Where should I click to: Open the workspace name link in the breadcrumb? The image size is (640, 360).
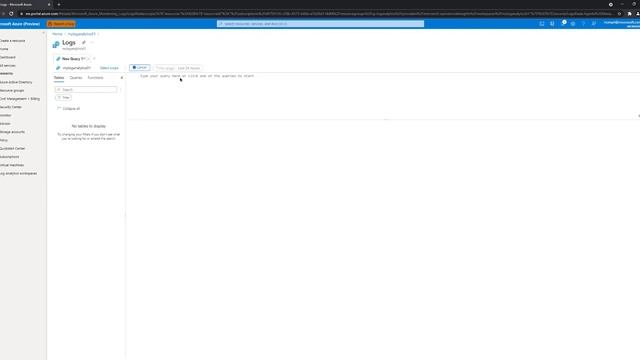tap(81, 34)
